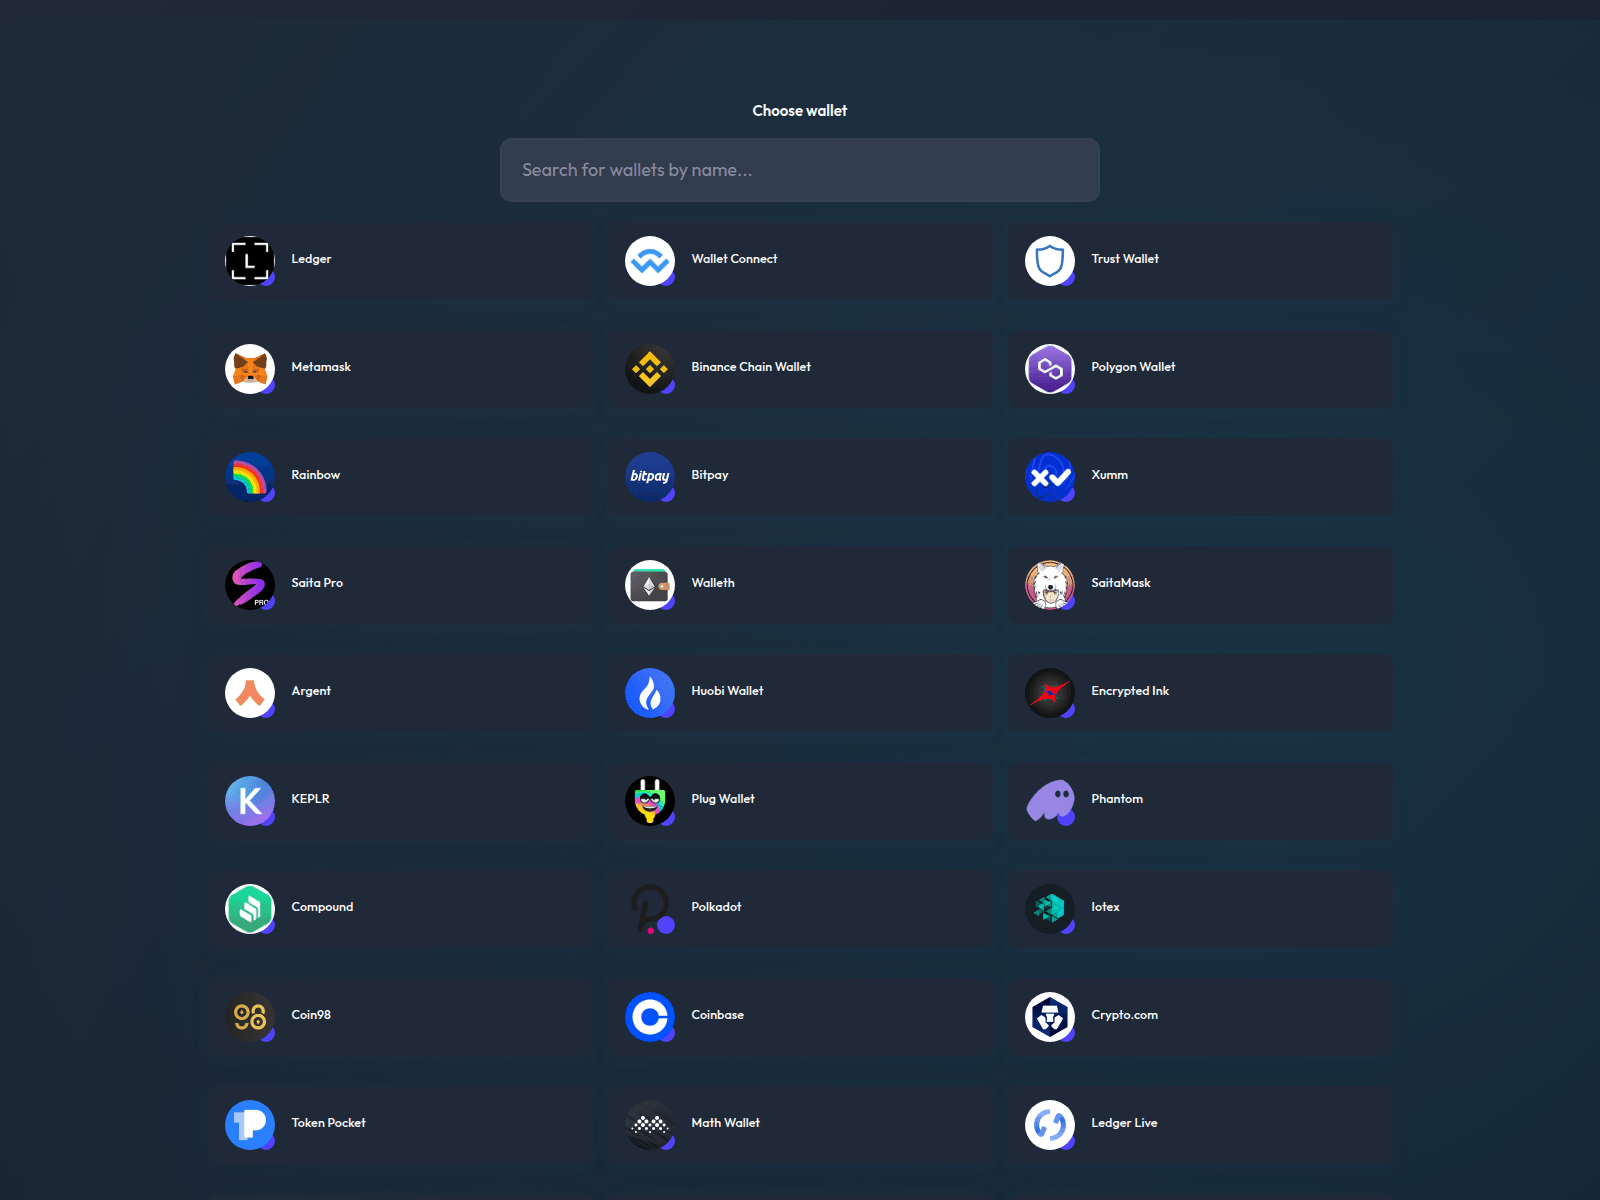Click the Xumm logo icon
Image resolution: width=1600 pixels, height=1200 pixels.
1050,477
